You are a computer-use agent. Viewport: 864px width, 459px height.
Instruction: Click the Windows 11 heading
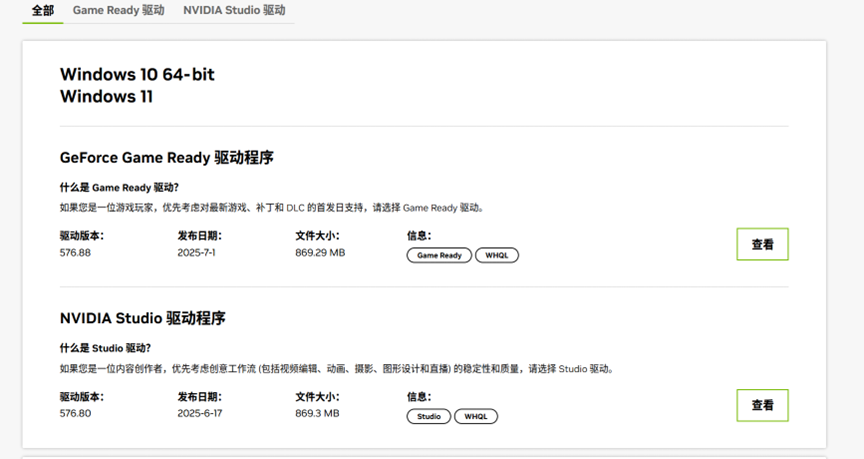[x=106, y=96]
